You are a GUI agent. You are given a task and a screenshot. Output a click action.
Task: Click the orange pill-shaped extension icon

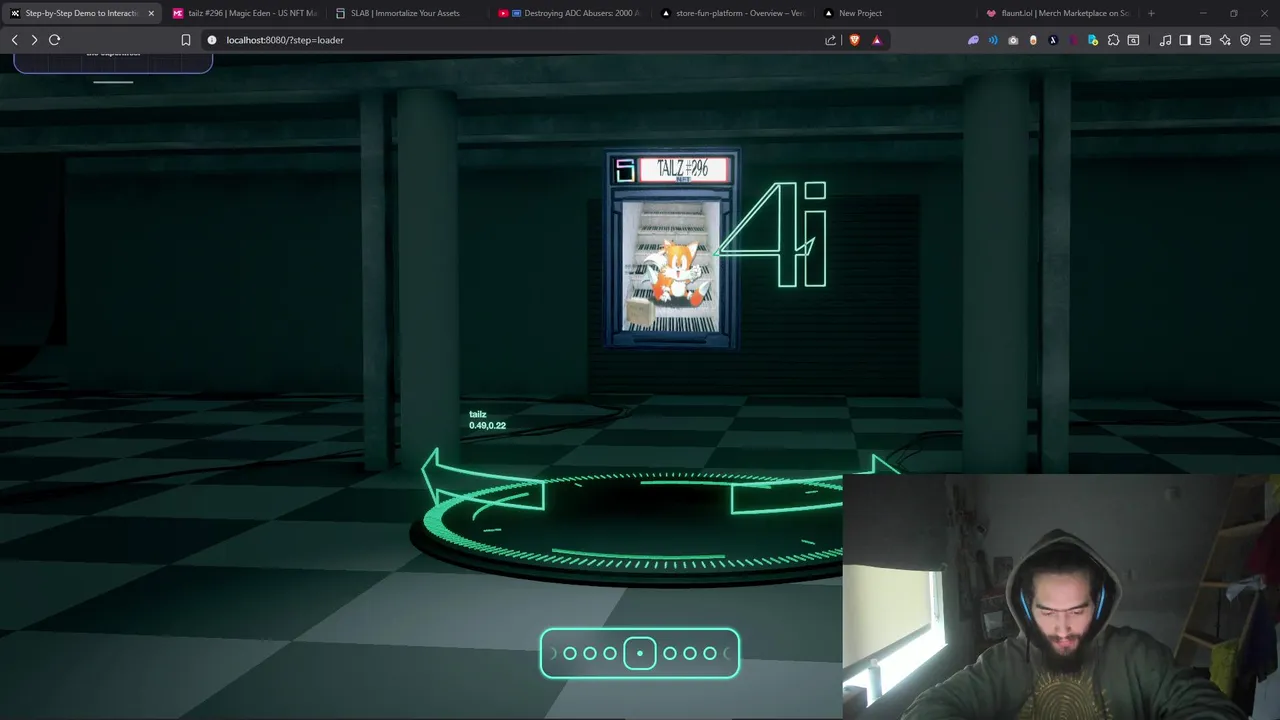[1033, 40]
